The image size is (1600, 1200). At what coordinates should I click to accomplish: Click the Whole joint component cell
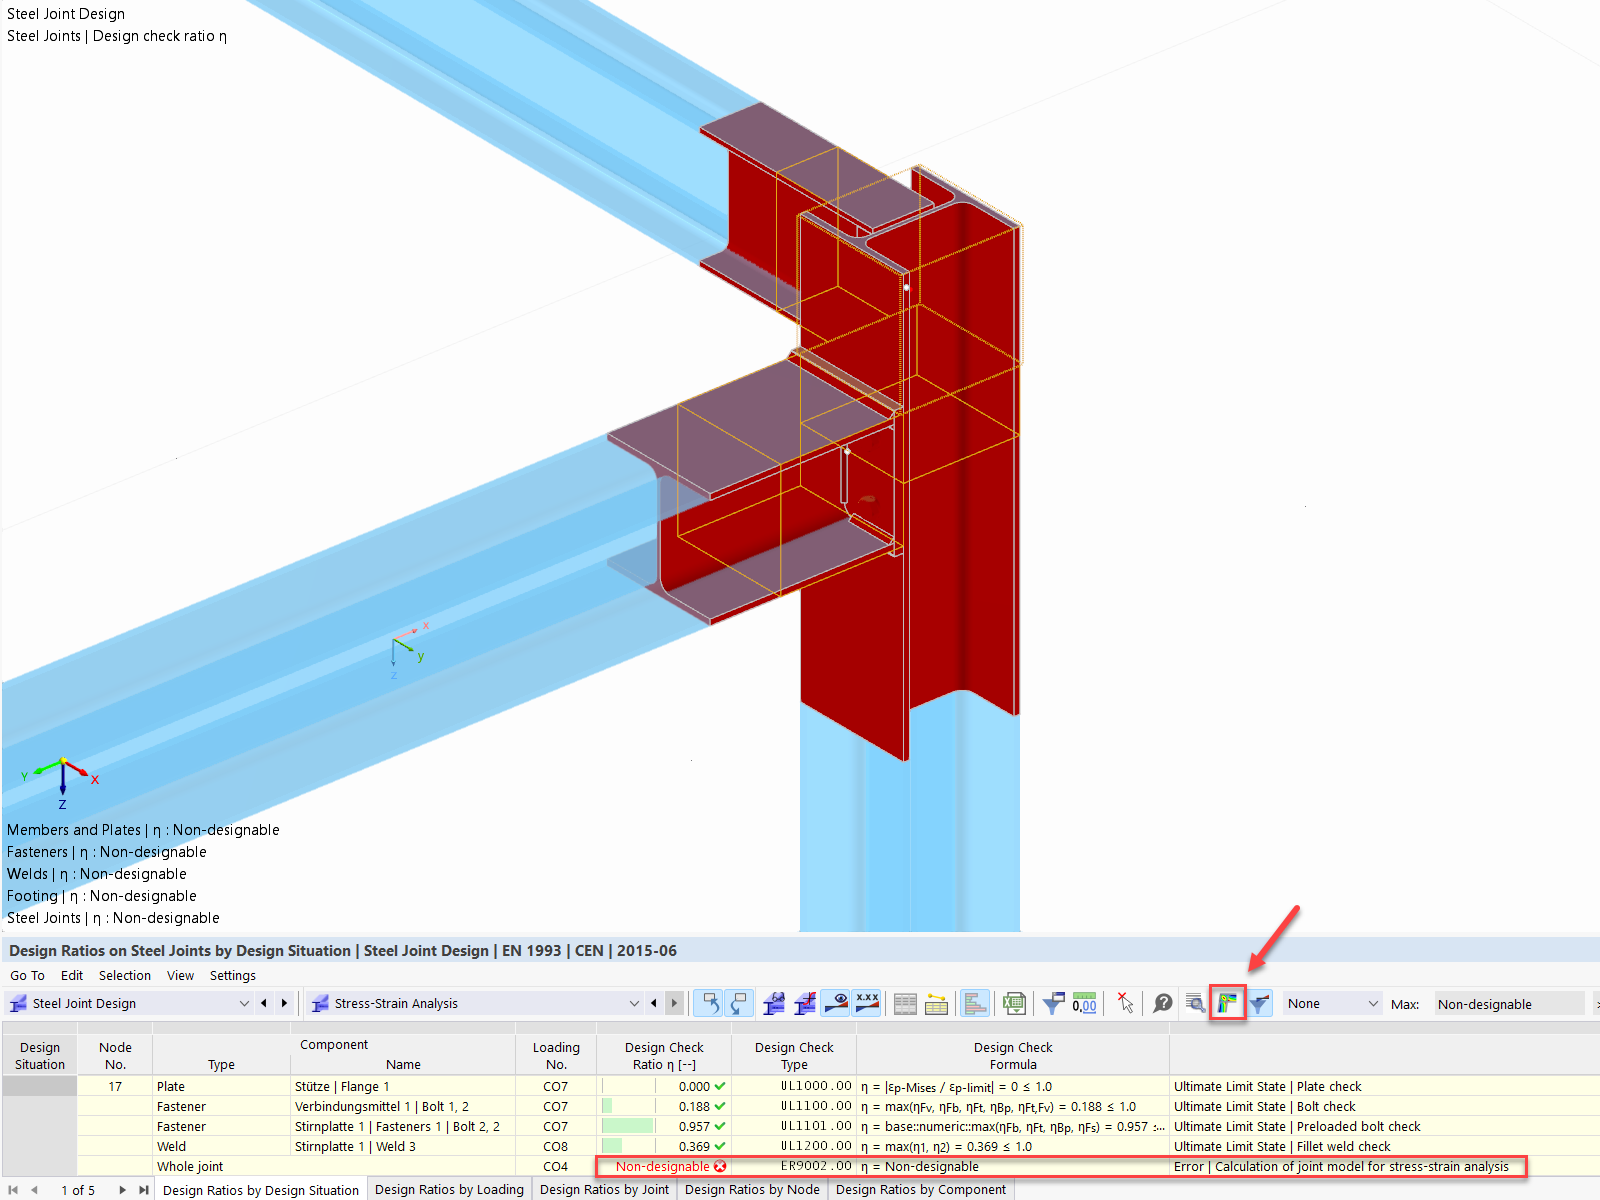pos(221,1166)
